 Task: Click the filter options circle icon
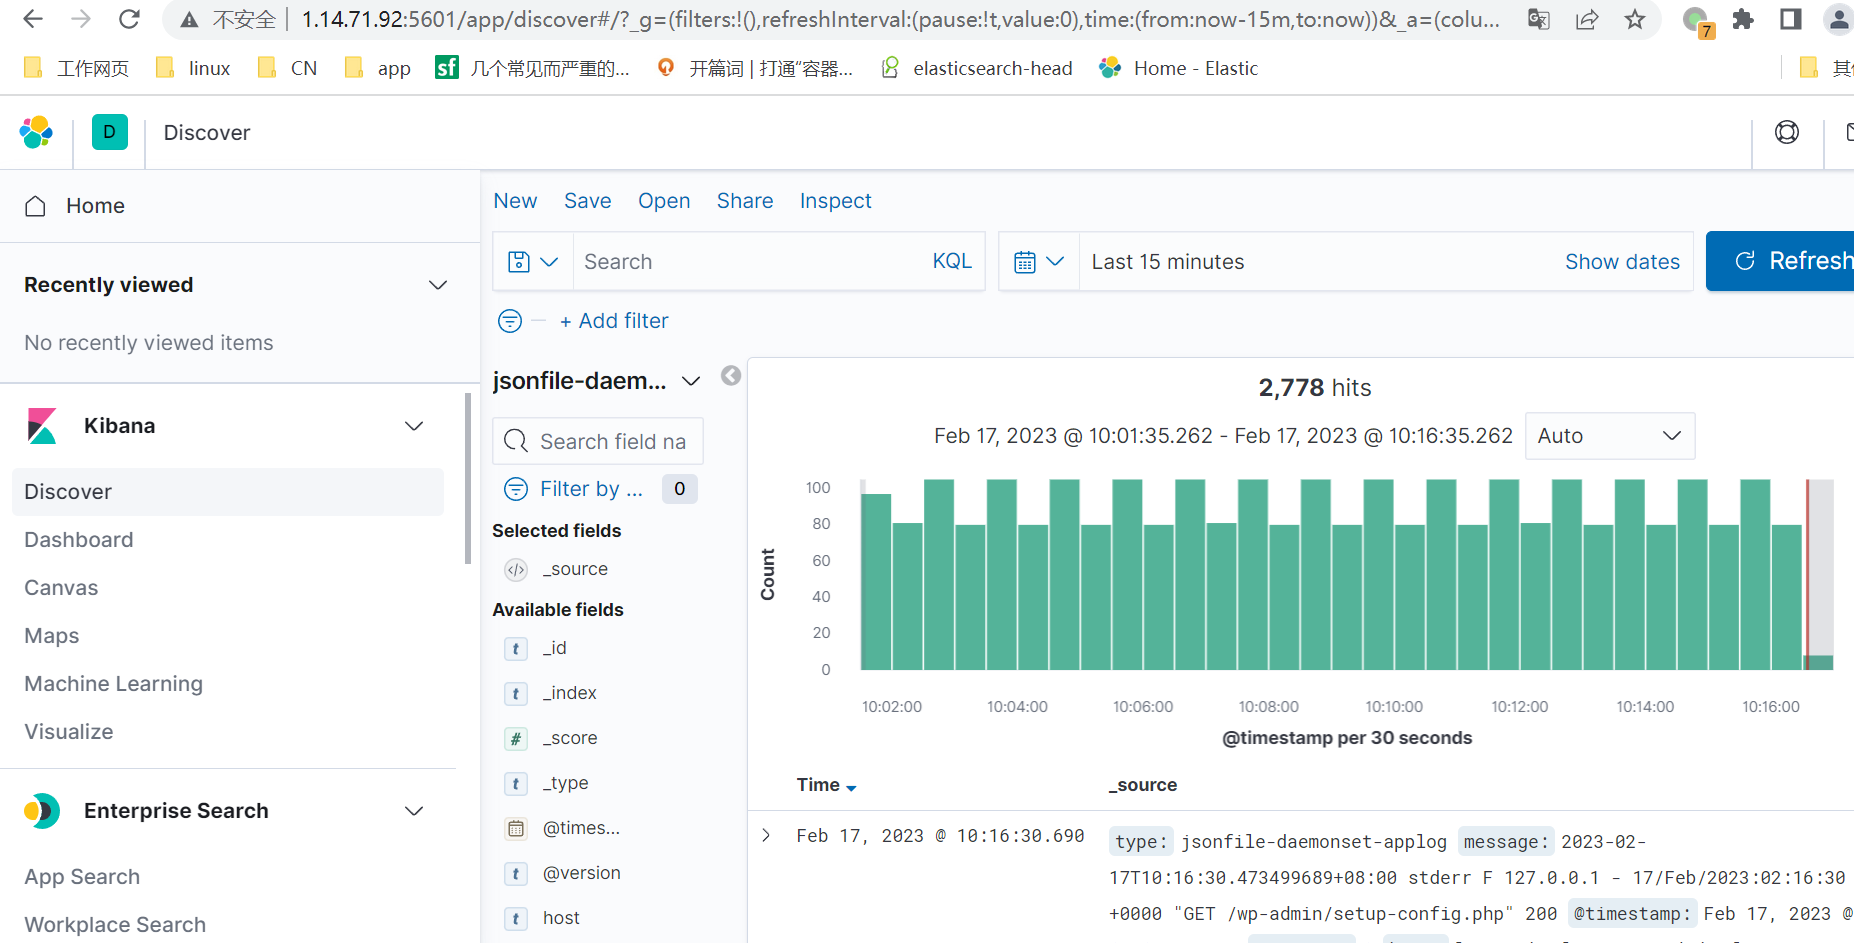510,321
